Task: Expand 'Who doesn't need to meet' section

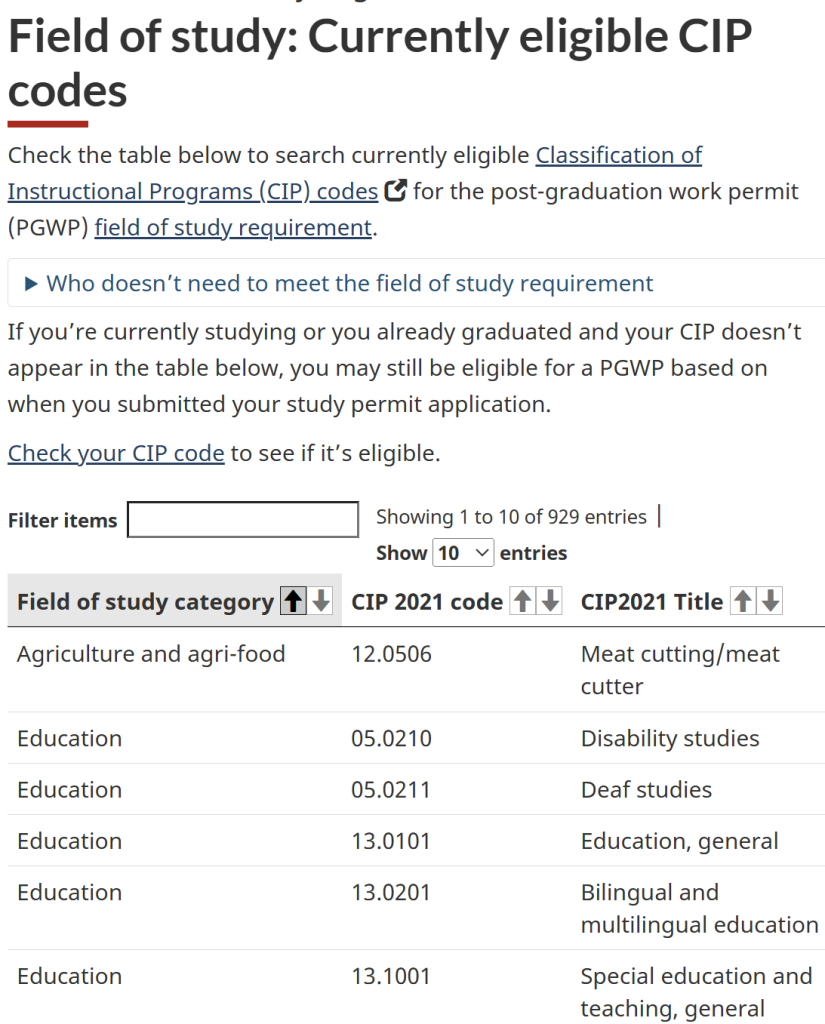Action: point(349,283)
